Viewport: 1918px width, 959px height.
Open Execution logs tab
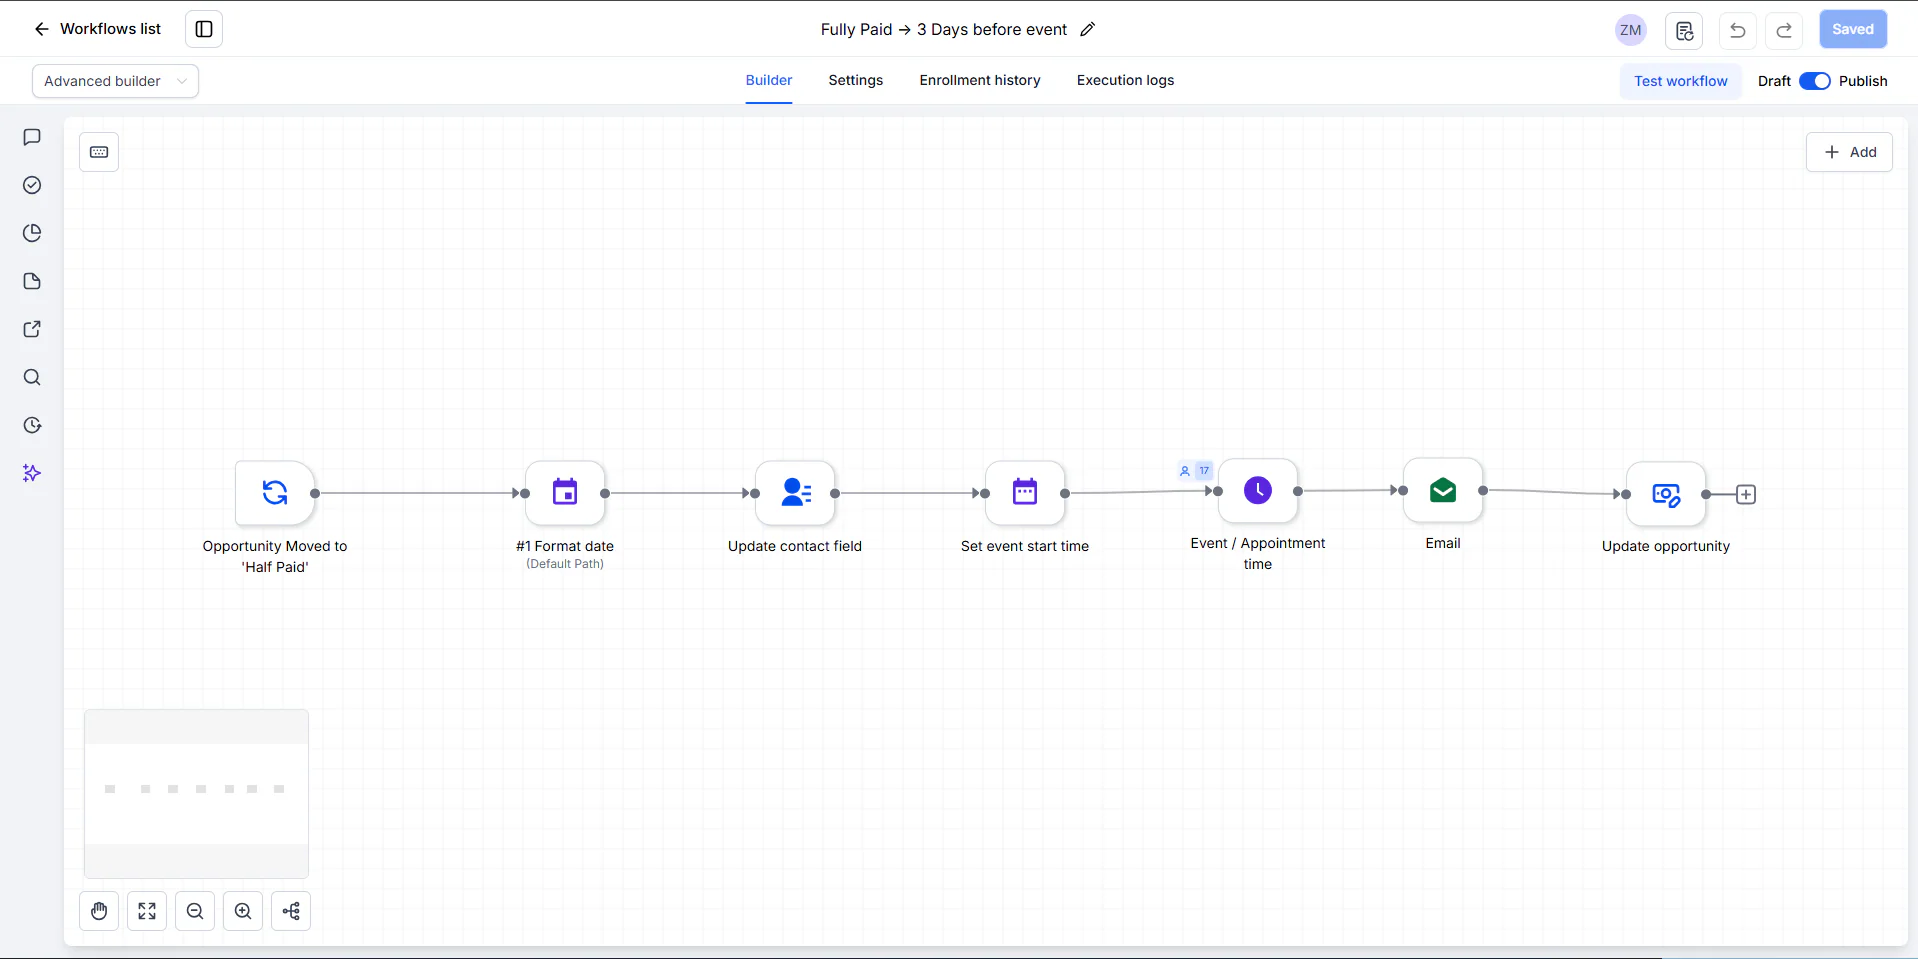pos(1125,80)
